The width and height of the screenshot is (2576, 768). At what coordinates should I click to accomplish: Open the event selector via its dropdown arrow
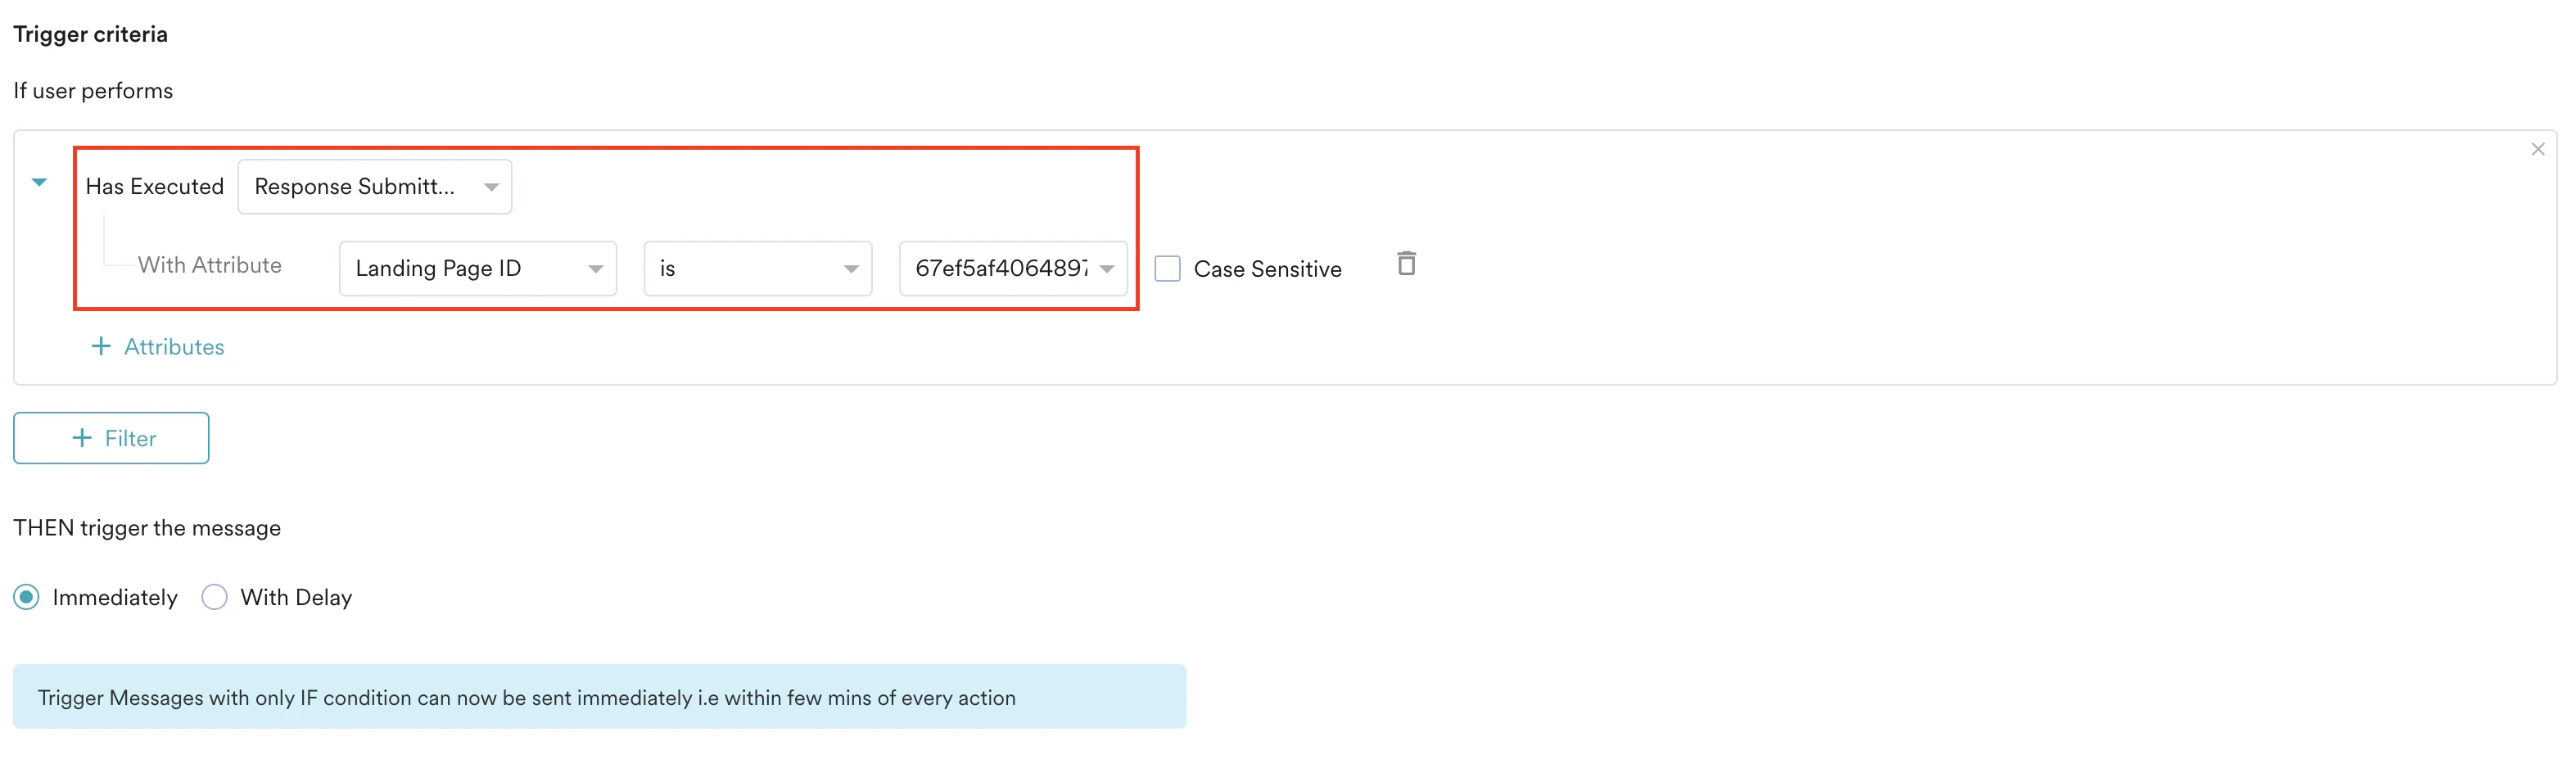click(x=490, y=186)
